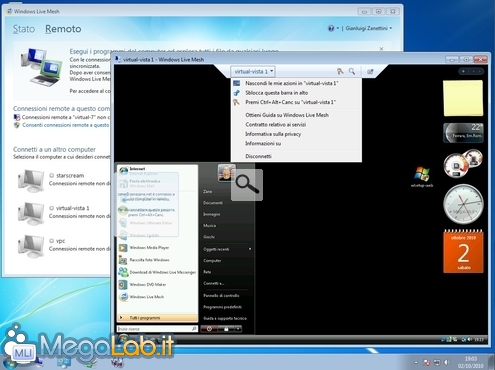Switch to the Stato tab in Windows Live Mesh

[24, 29]
